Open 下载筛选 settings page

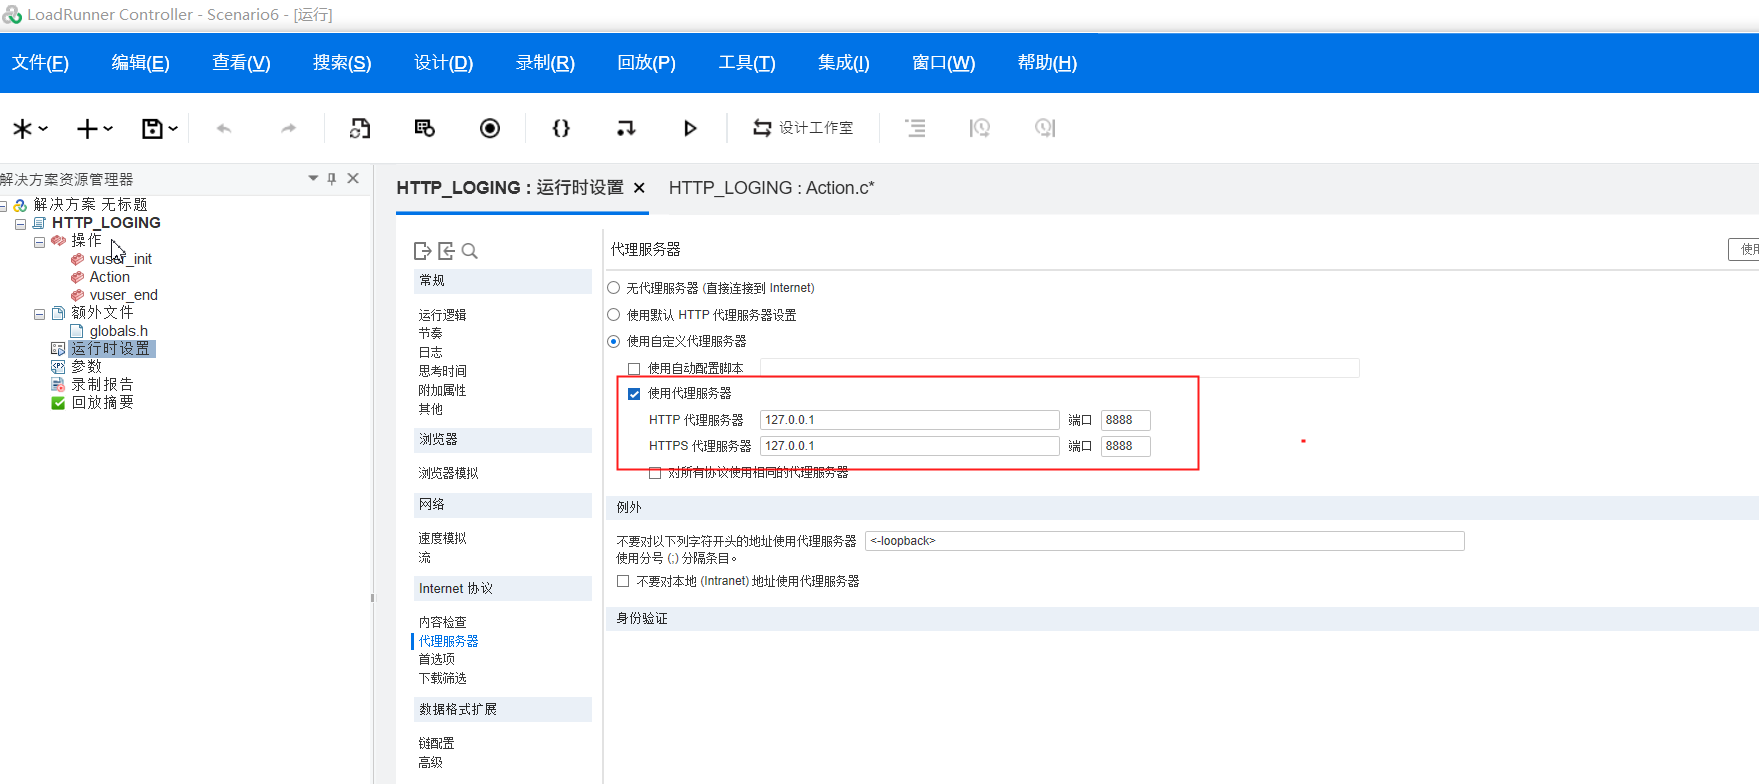click(442, 678)
